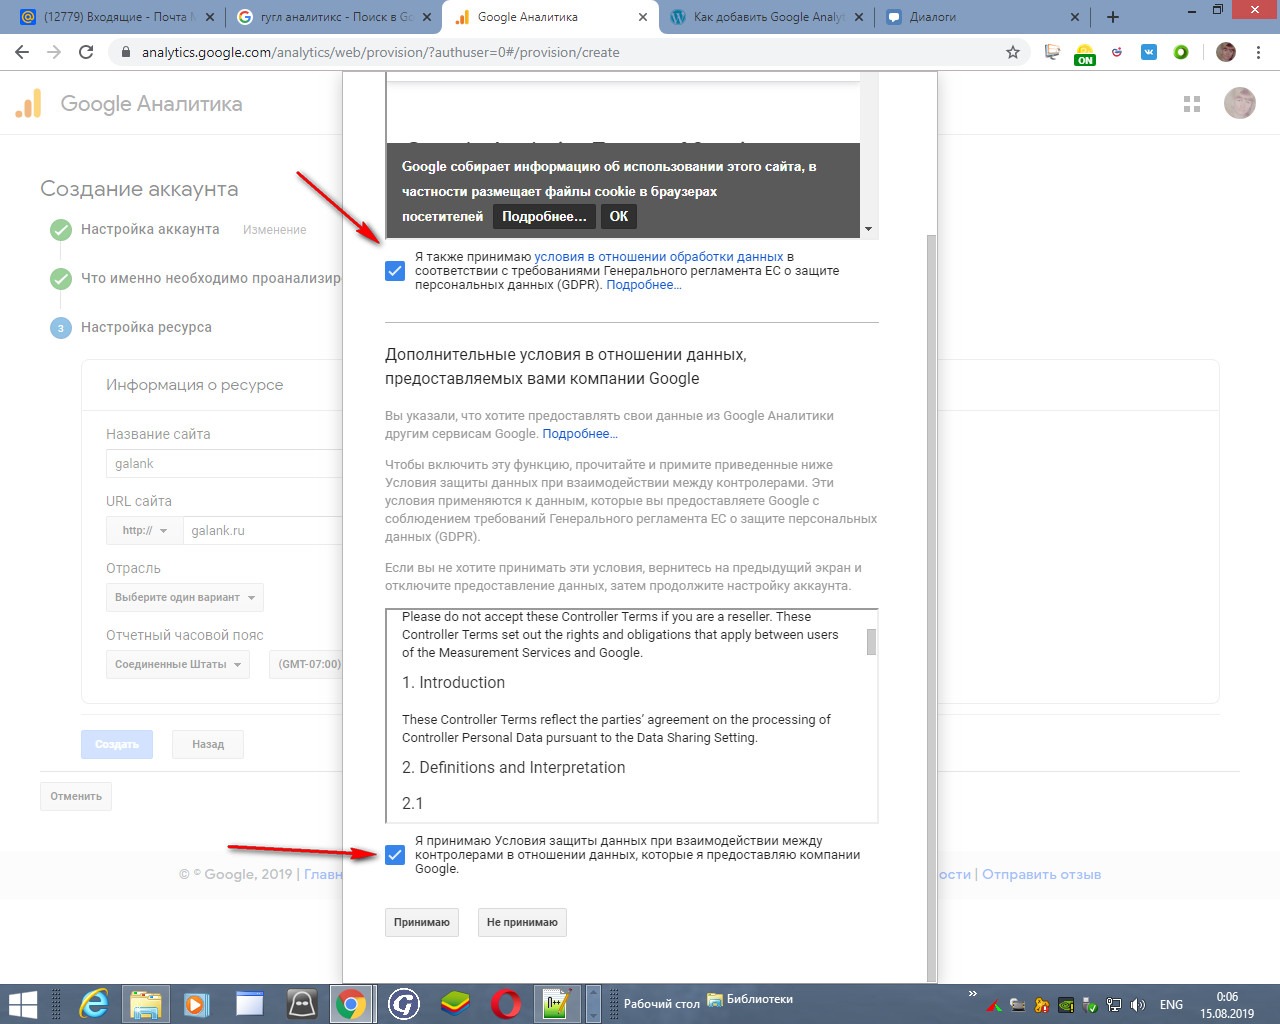Viewport: 1280px width, 1024px height.
Task: Open the industry 'Выберите один вариант' dropdown
Action: [185, 597]
